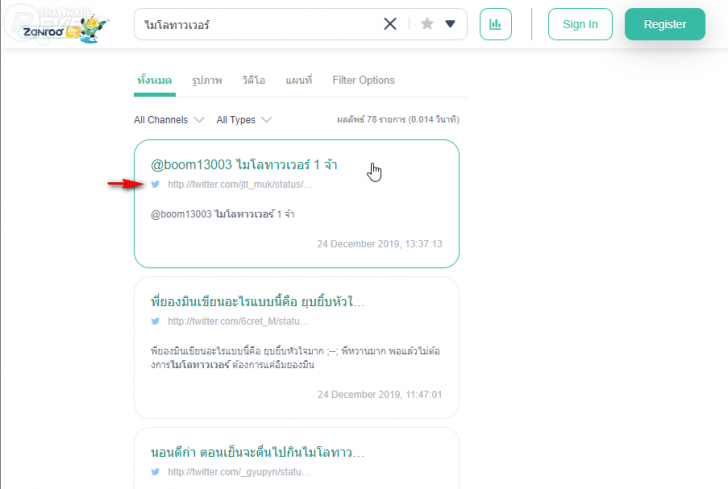
Task: Click the star favorite icon in search bar
Action: pyautogui.click(x=427, y=24)
